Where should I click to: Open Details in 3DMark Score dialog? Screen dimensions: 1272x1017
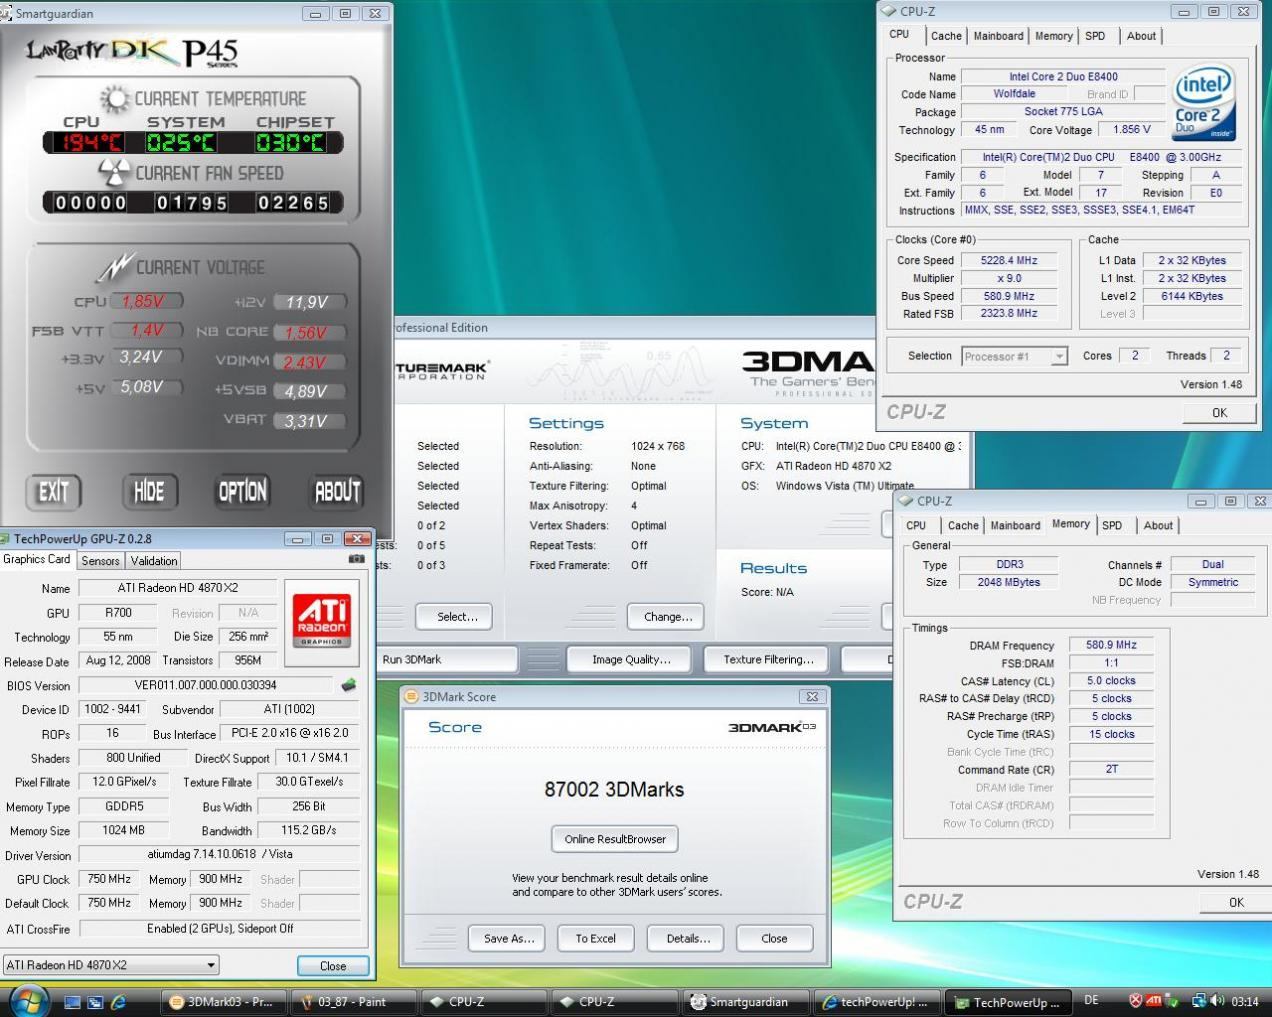click(687, 938)
